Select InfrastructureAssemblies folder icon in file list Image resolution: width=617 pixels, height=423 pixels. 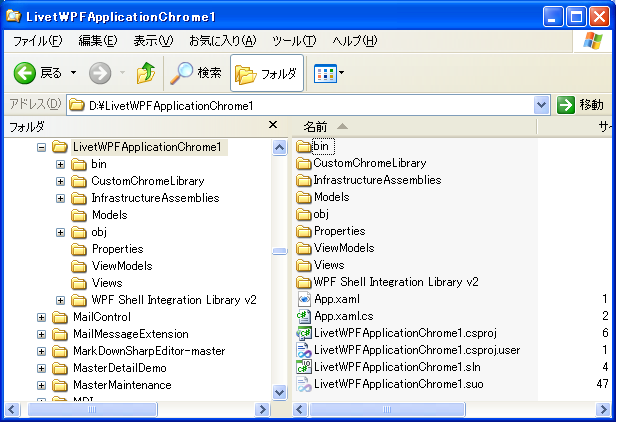click(303, 181)
